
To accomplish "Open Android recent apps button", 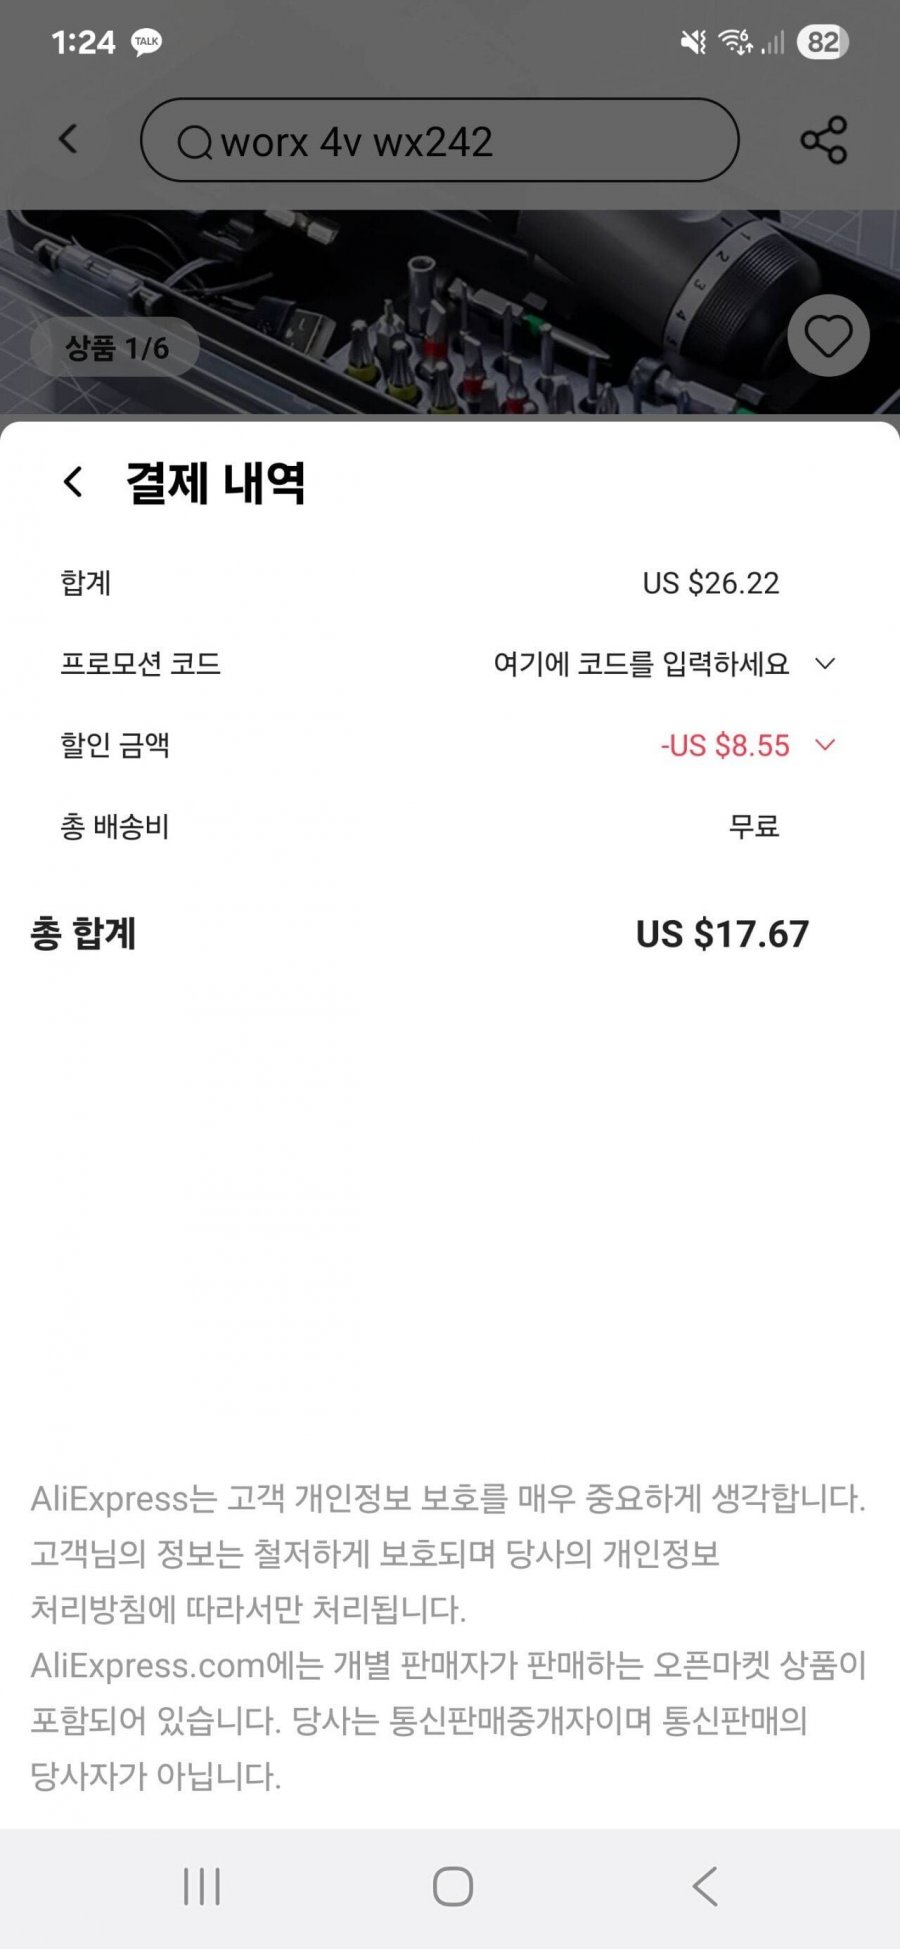I will click(x=202, y=1887).
